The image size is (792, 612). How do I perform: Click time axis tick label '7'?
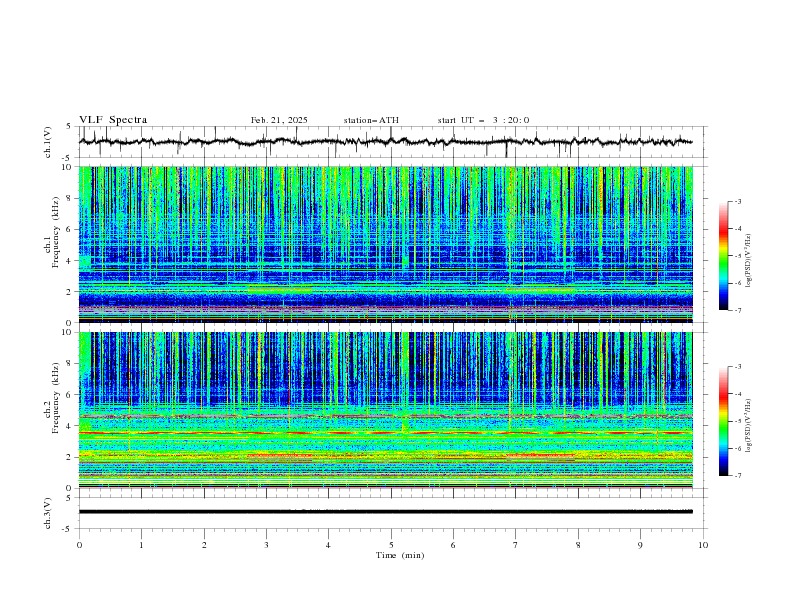(516, 545)
